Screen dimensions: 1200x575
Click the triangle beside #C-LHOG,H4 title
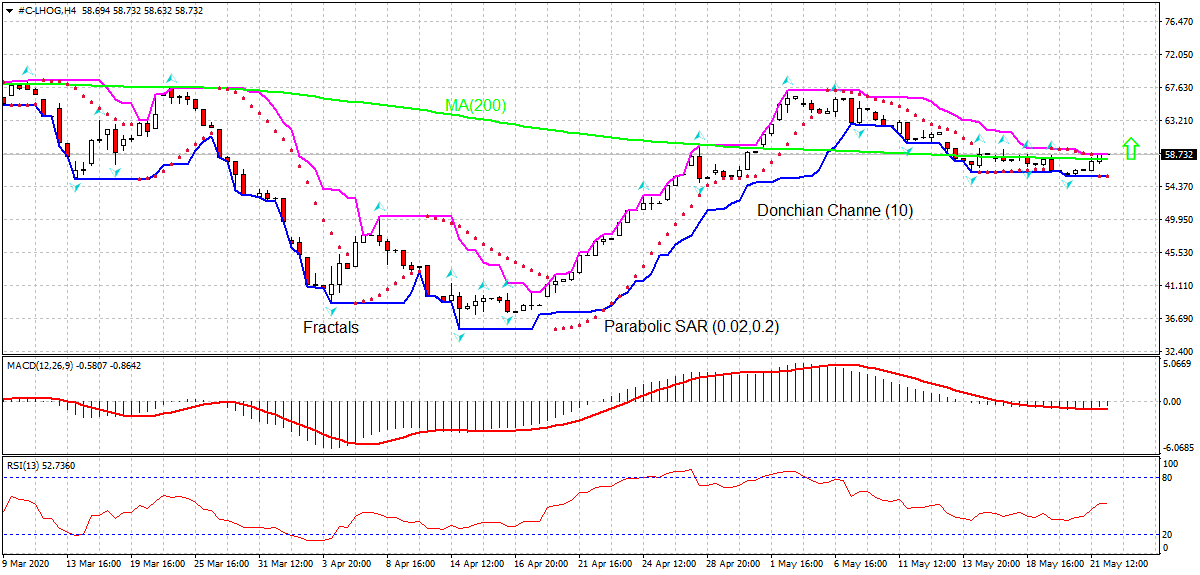pos(8,9)
